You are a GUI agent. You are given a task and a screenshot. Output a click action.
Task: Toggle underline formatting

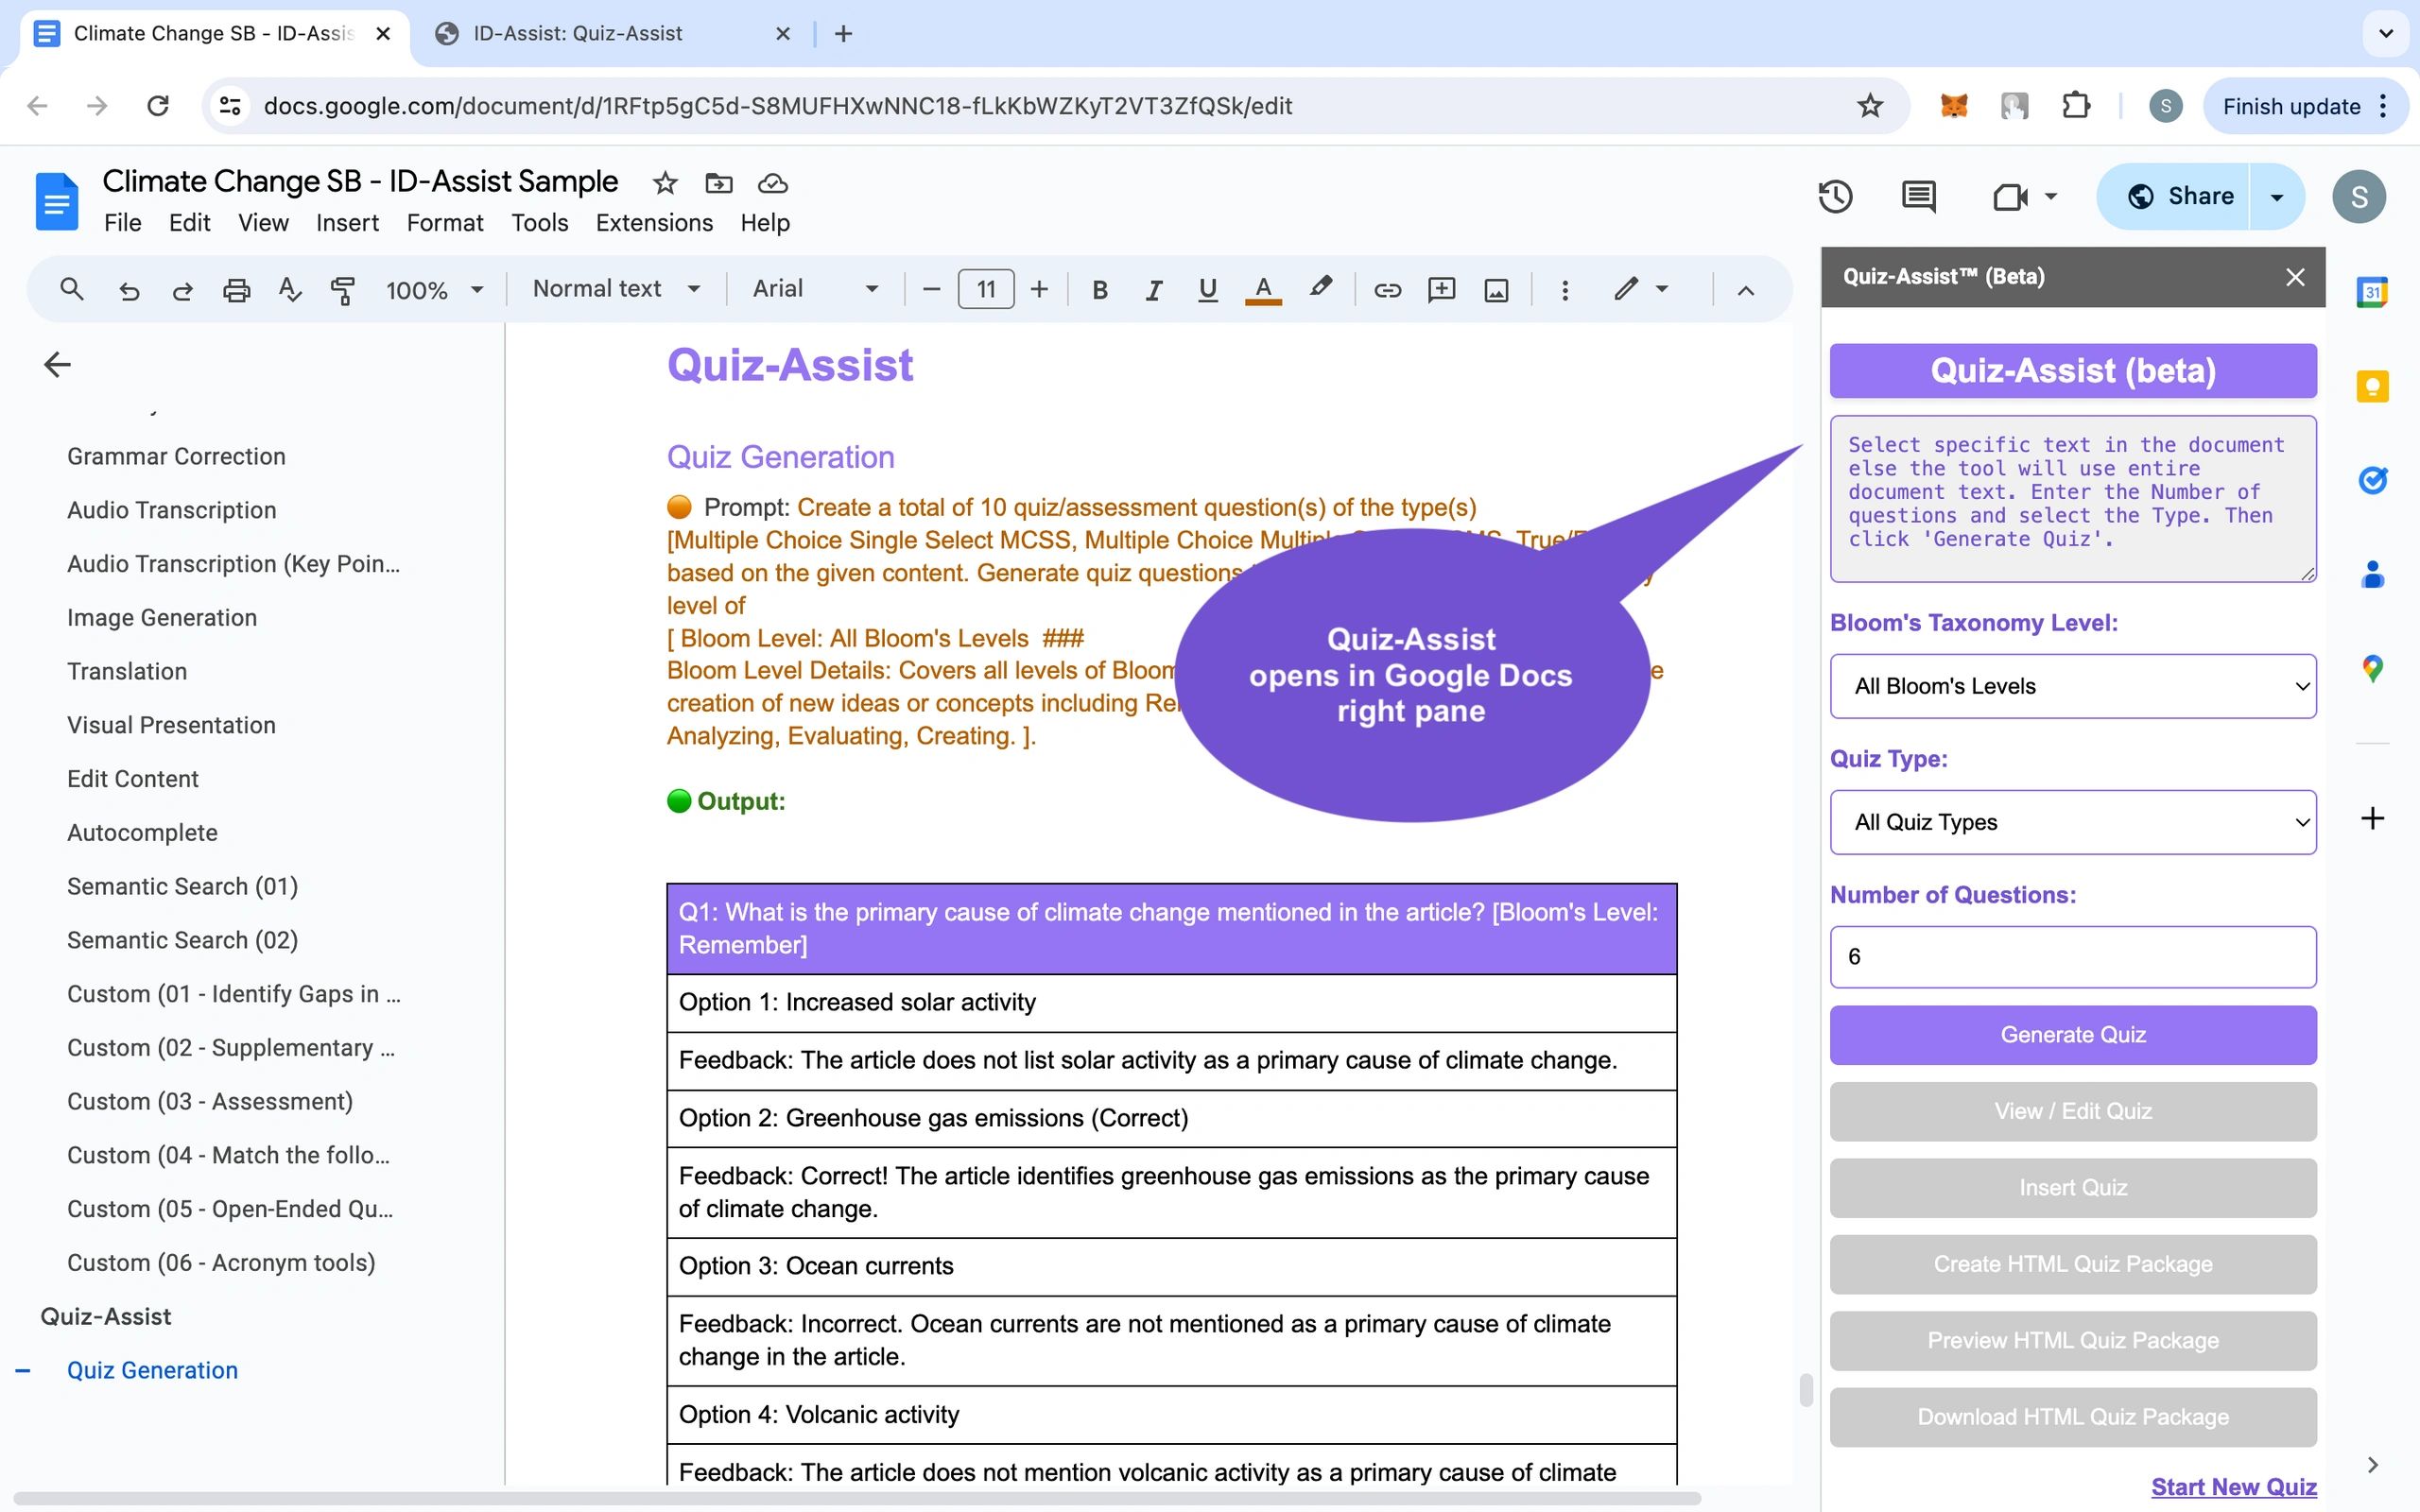pos(1207,290)
